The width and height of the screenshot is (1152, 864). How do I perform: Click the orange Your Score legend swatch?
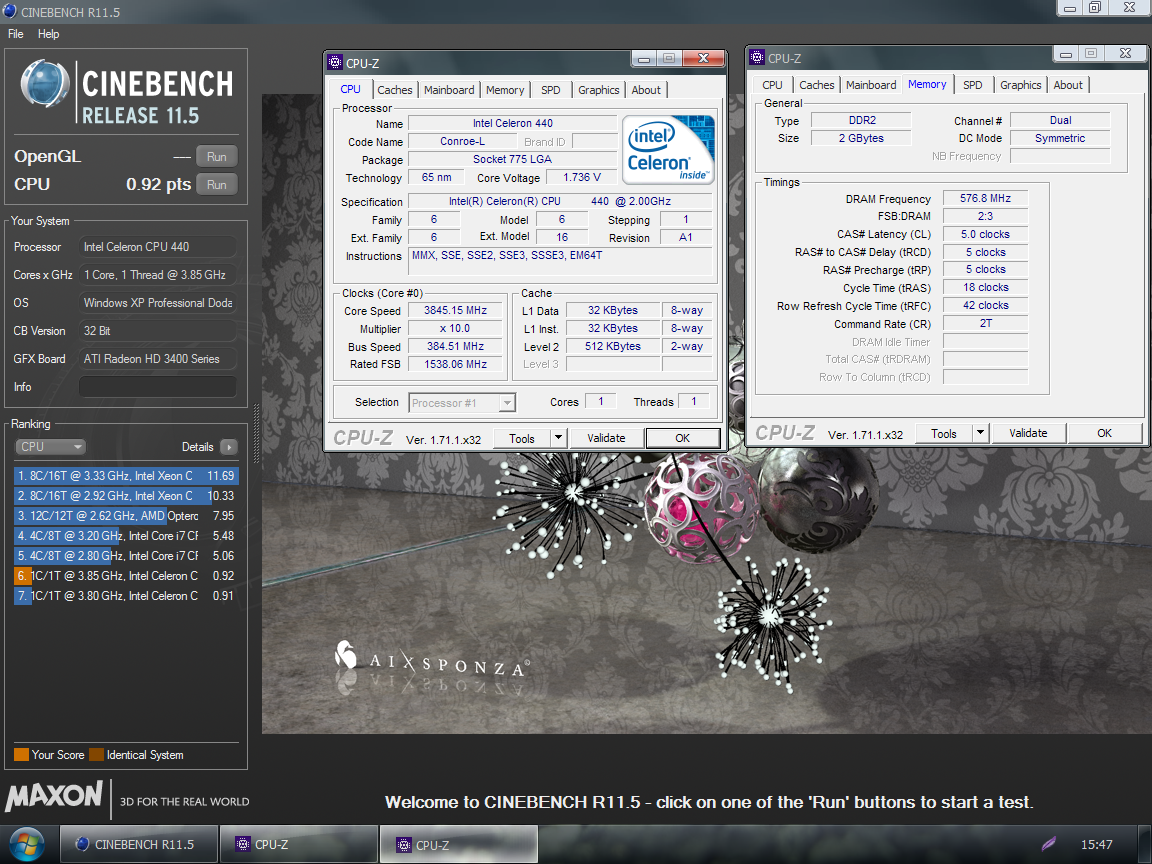pyautogui.click(x=21, y=755)
